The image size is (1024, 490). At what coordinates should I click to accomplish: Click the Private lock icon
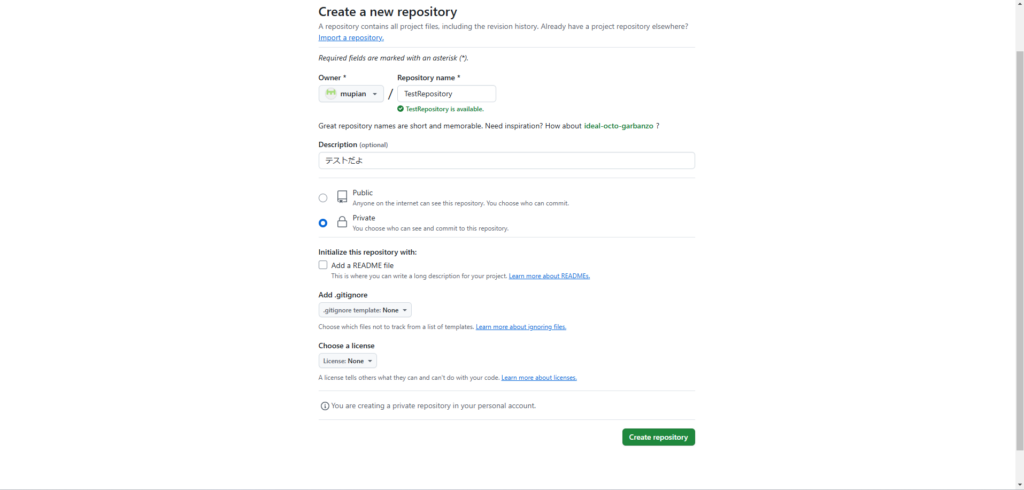point(342,222)
